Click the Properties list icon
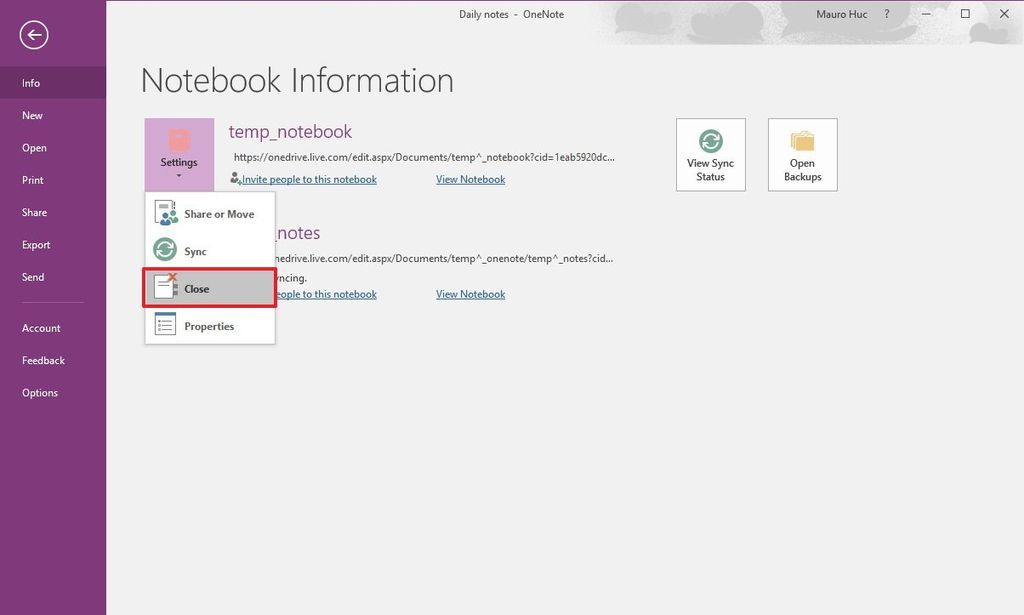The height and width of the screenshot is (615, 1024). (x=165, y=325)
